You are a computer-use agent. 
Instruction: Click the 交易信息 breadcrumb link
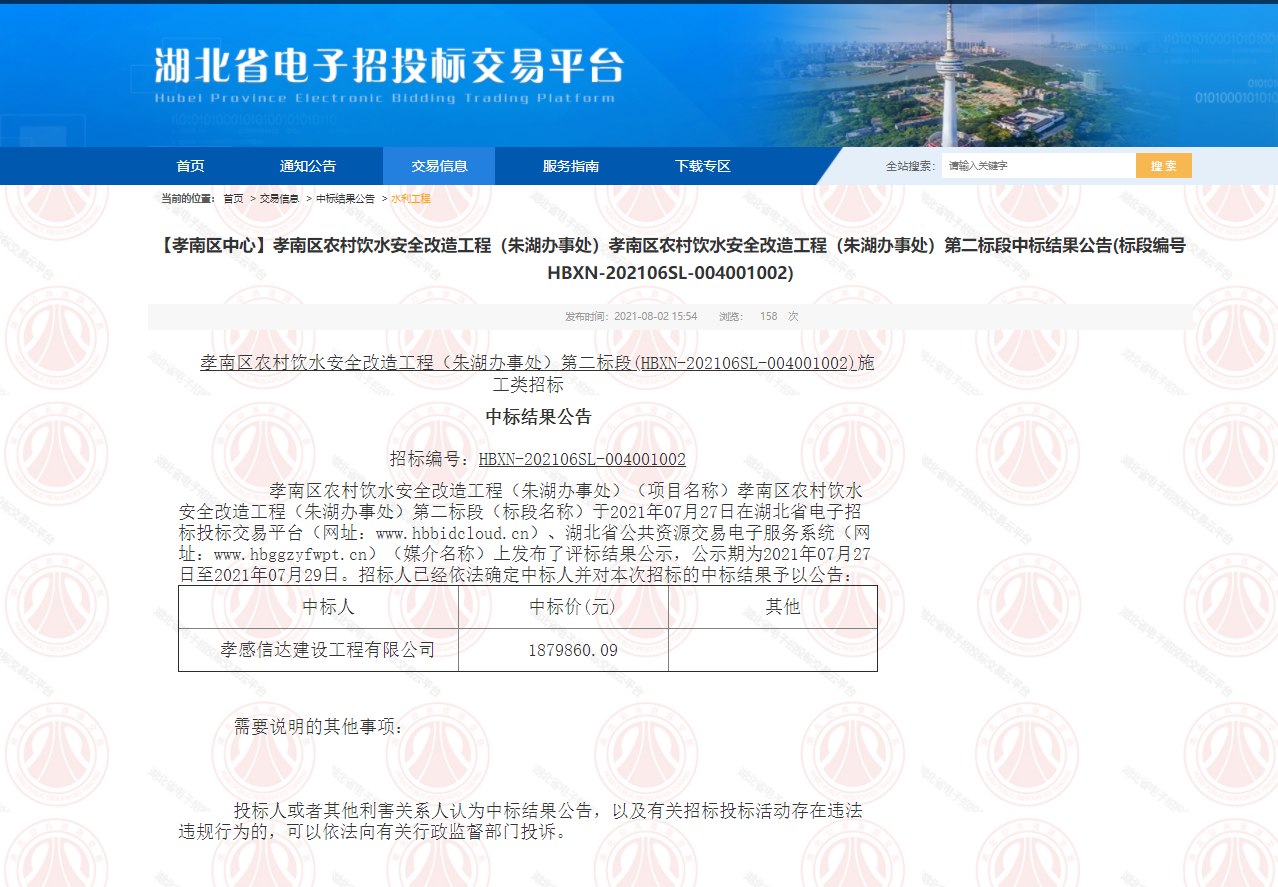click(279, 199)
